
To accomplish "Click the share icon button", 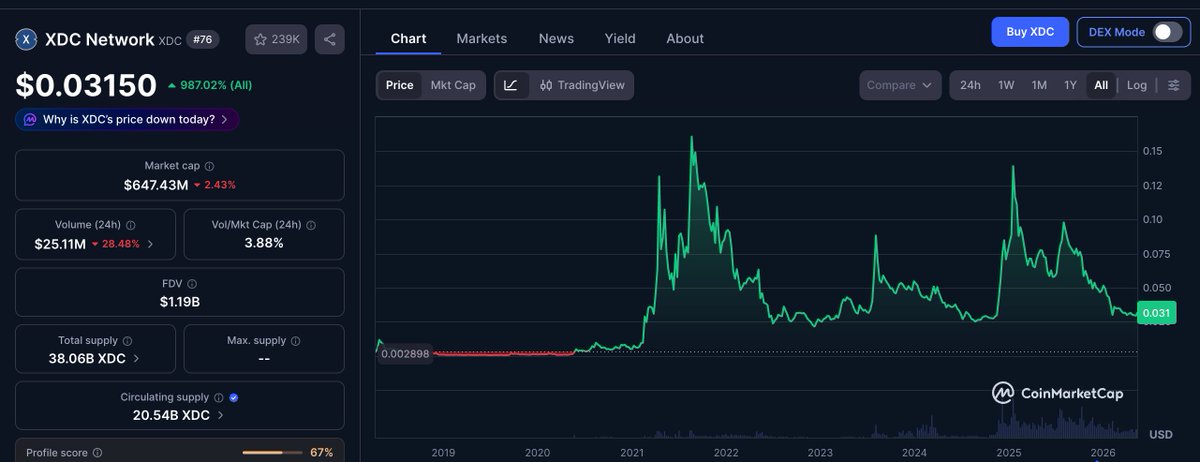I will tap(330, 39).
